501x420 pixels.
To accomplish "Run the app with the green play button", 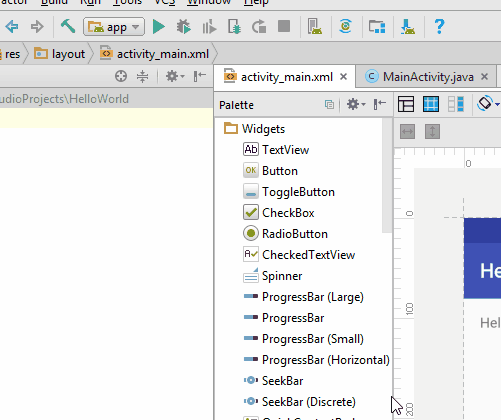I will click(159, 27).
